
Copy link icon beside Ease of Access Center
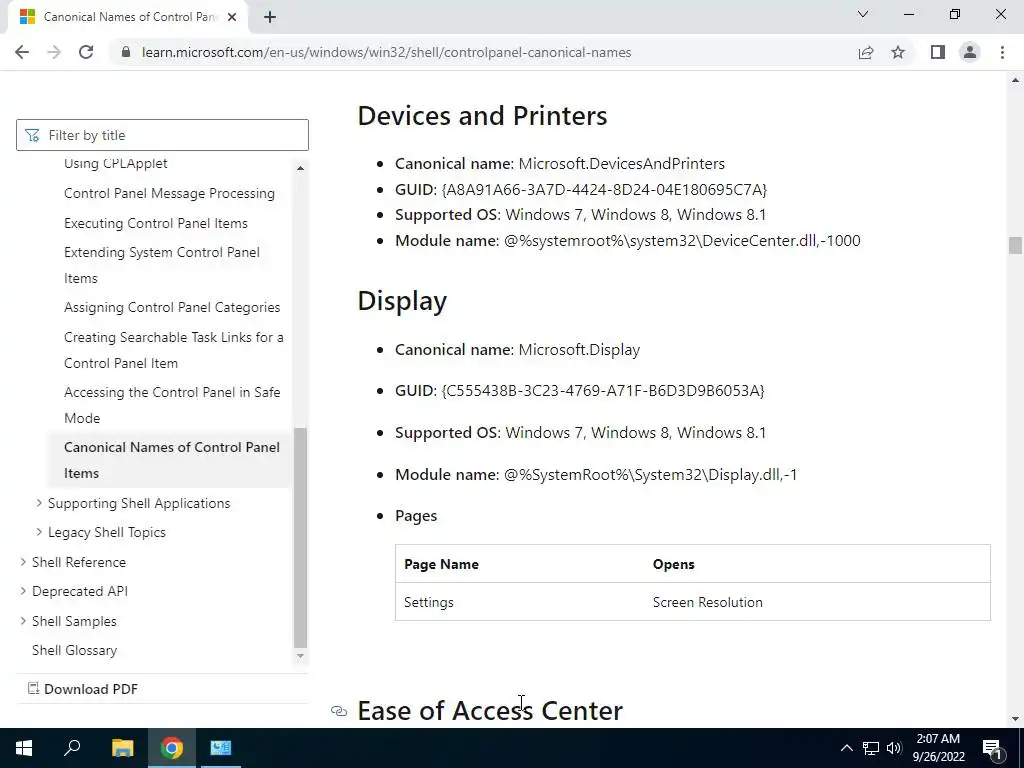(x=338, y=711)
